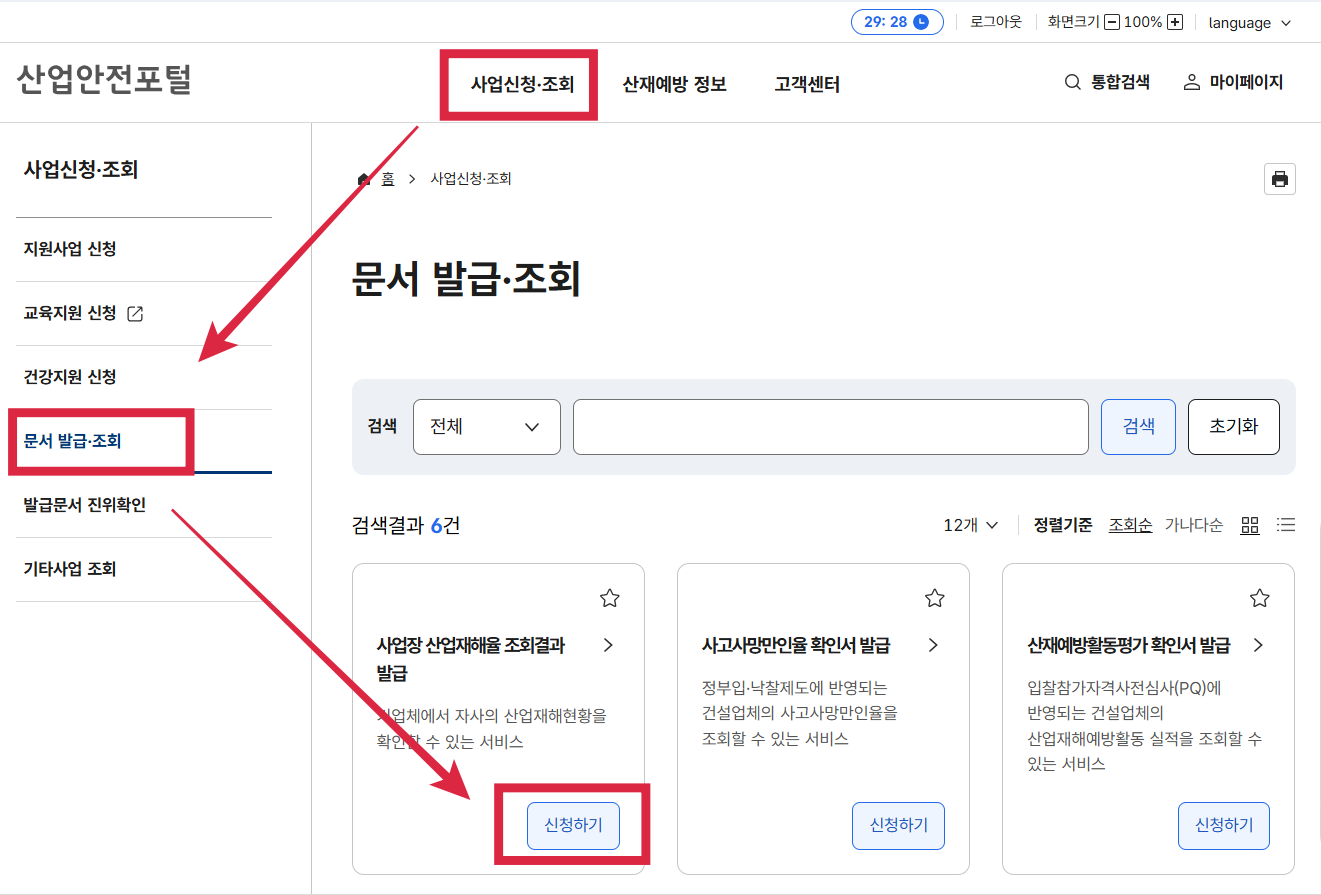Star the 산재예방활동평가 확인서 발급 card
1321x895 pixels.
(x=1259, y=597)
